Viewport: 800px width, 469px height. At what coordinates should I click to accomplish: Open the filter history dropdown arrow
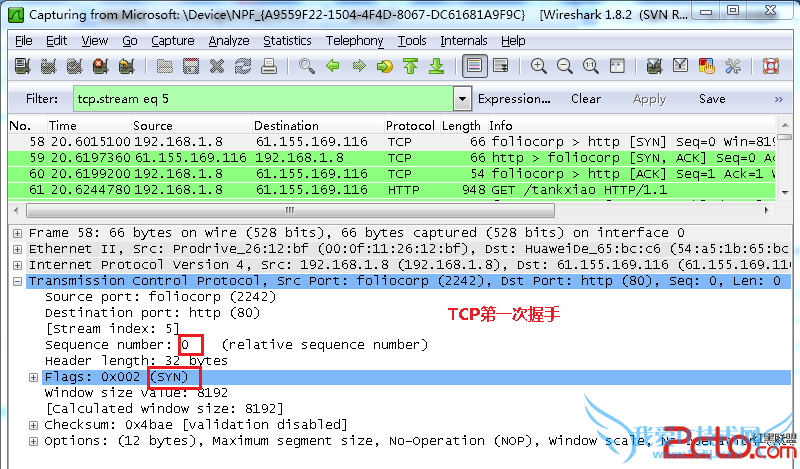tap(462, 98)
